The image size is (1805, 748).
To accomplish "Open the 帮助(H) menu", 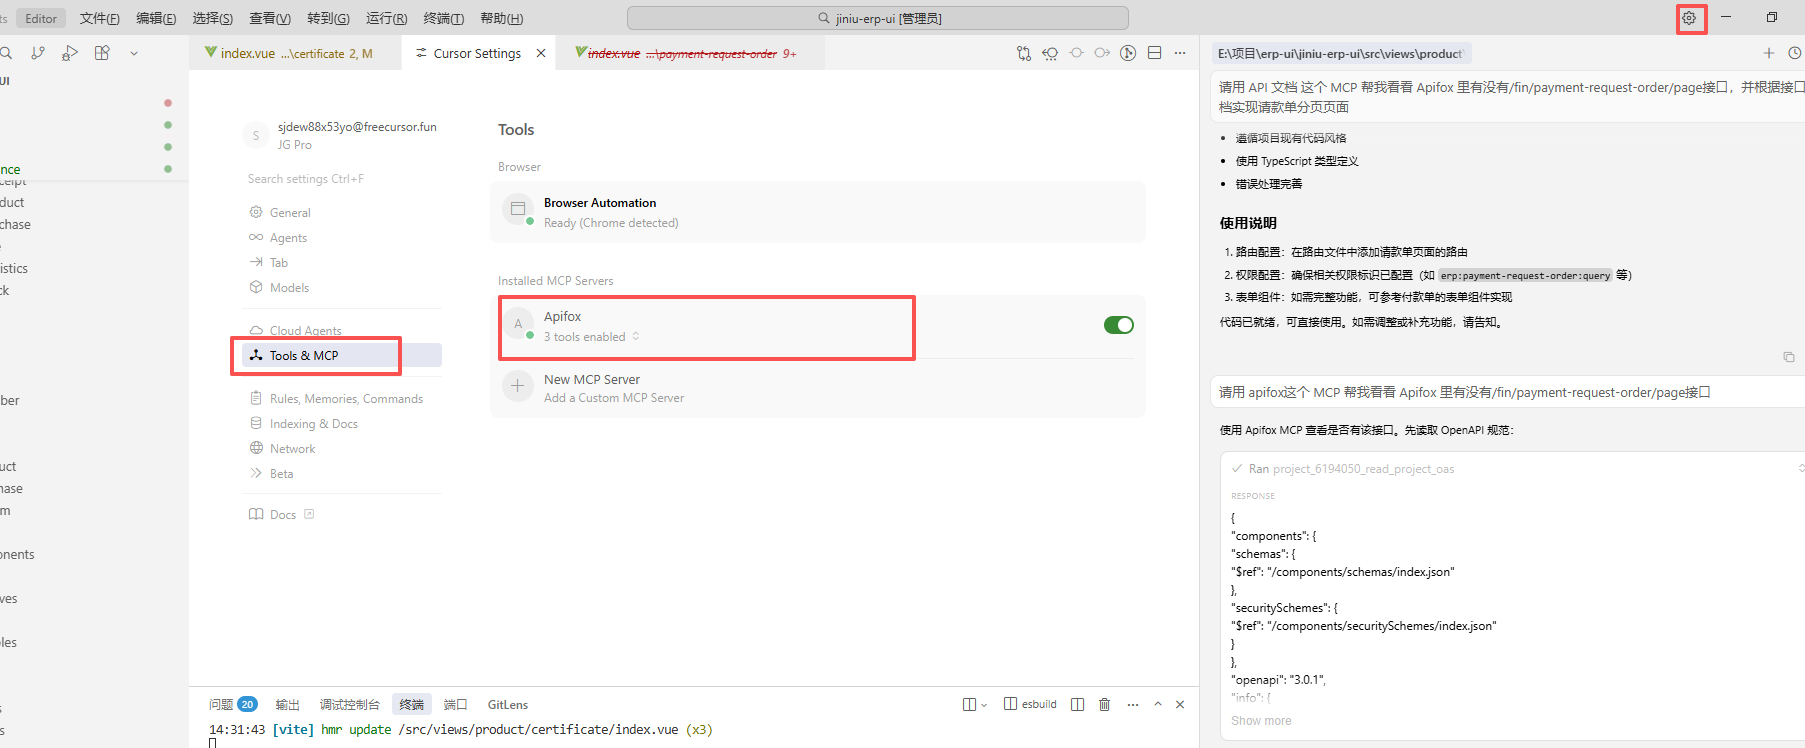I will click(x=502, y=18).
